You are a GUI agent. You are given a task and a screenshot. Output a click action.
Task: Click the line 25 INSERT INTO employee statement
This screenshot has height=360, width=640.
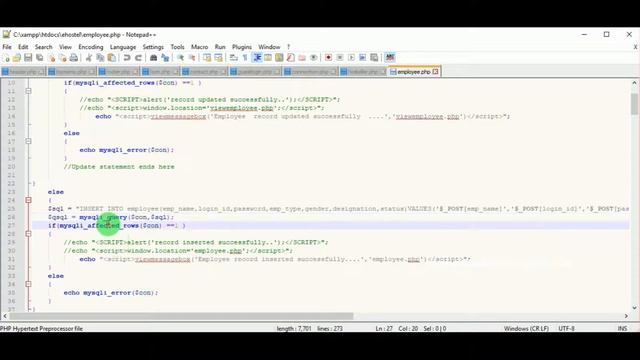tap(338, 209)
